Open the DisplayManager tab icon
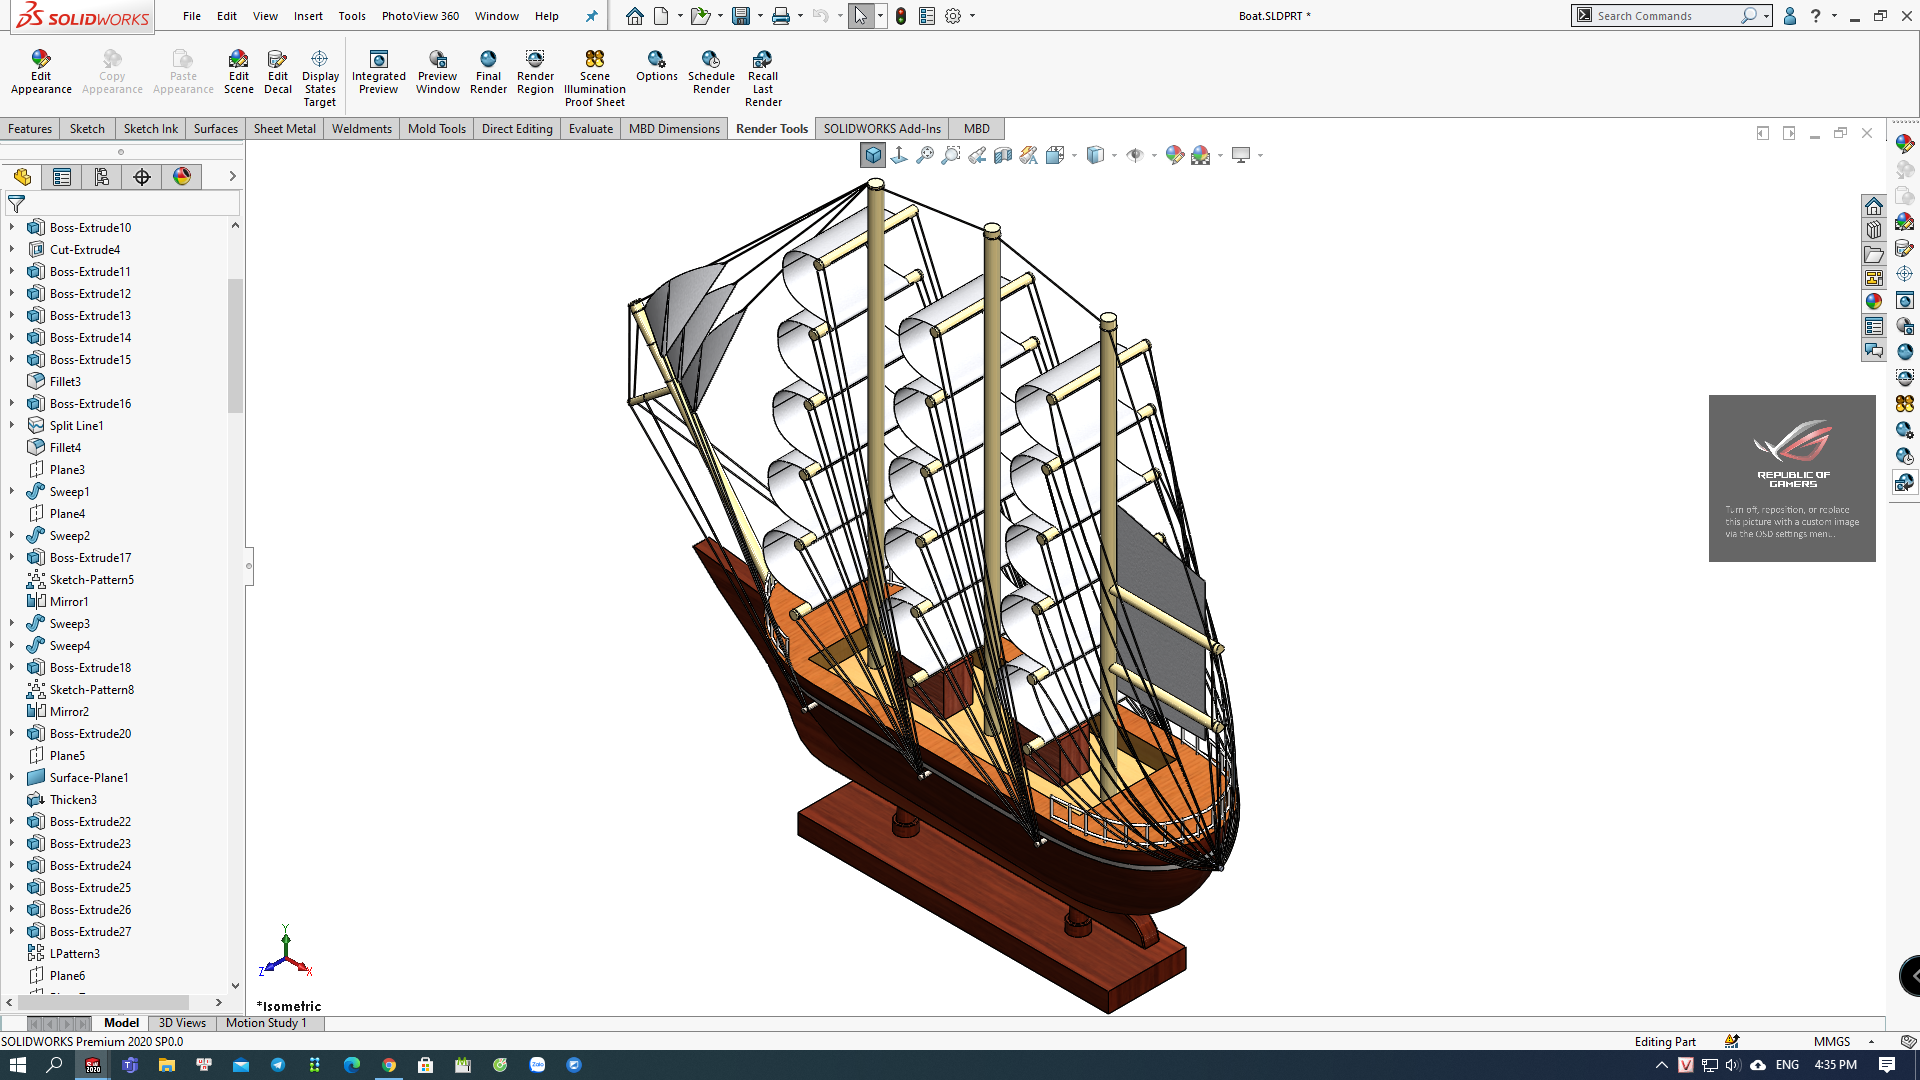The image size is (1920, 1080). (182, 177)
